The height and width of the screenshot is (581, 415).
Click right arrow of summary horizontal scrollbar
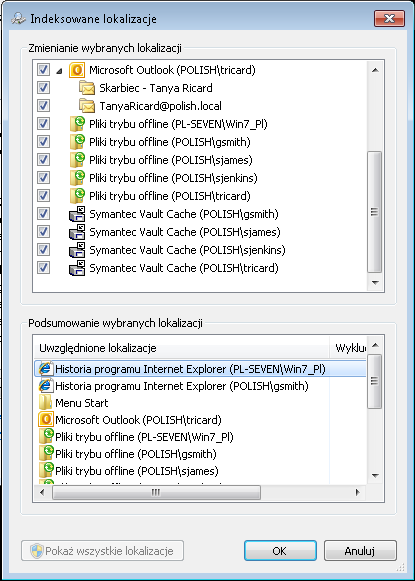coord(358,492)
